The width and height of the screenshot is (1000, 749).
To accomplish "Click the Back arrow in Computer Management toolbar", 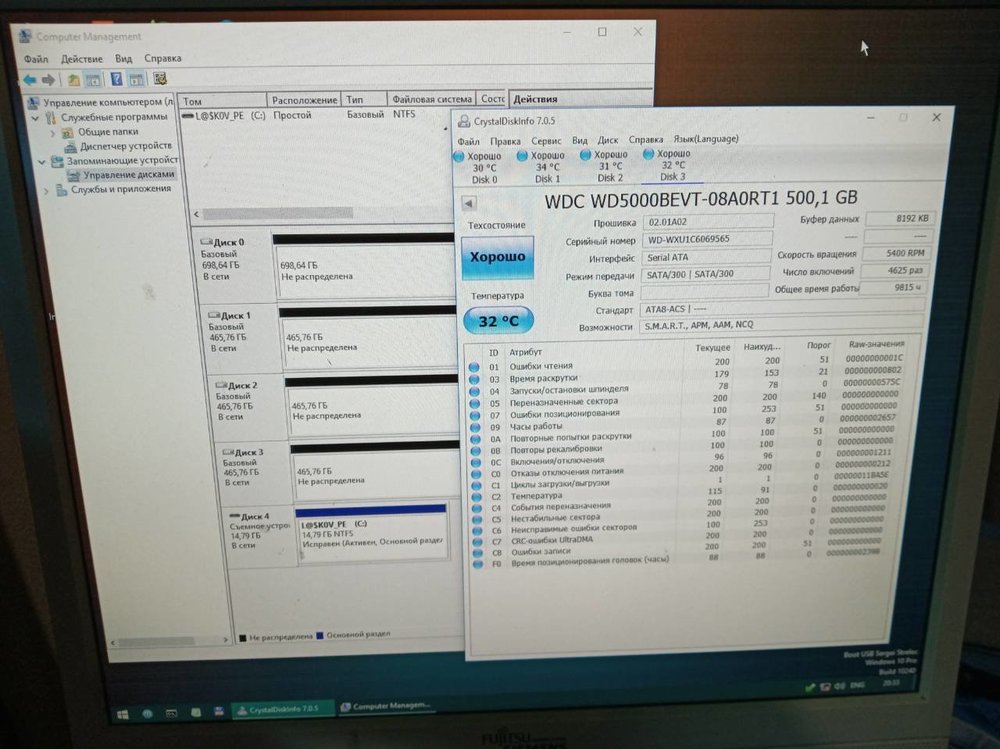I will click(29, 79).
